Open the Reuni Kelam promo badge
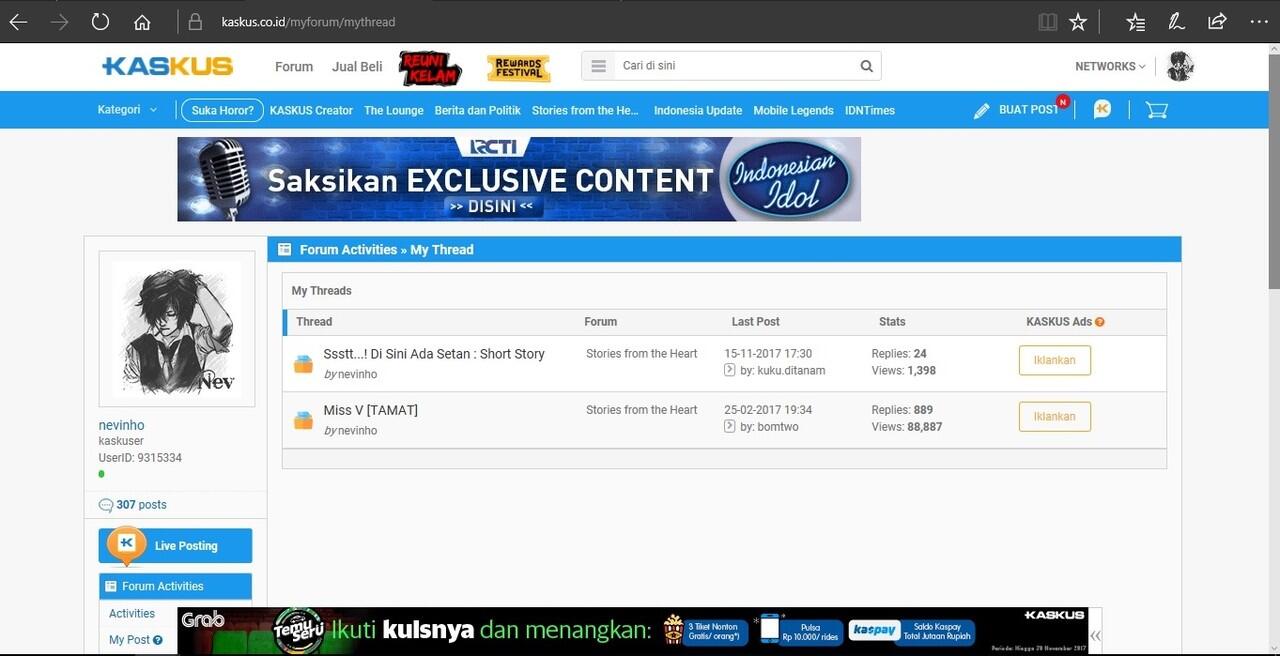 (x=430, y=68)
